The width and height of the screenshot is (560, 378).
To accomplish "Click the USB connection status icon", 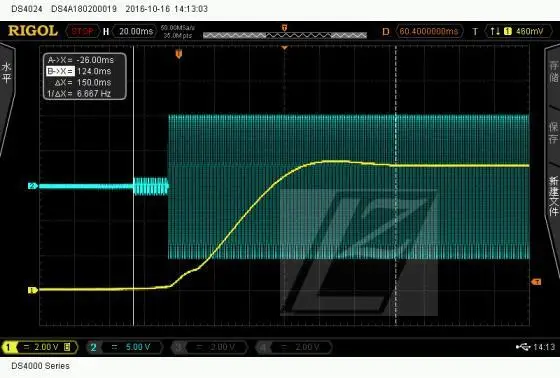I will tap(523, 347).
